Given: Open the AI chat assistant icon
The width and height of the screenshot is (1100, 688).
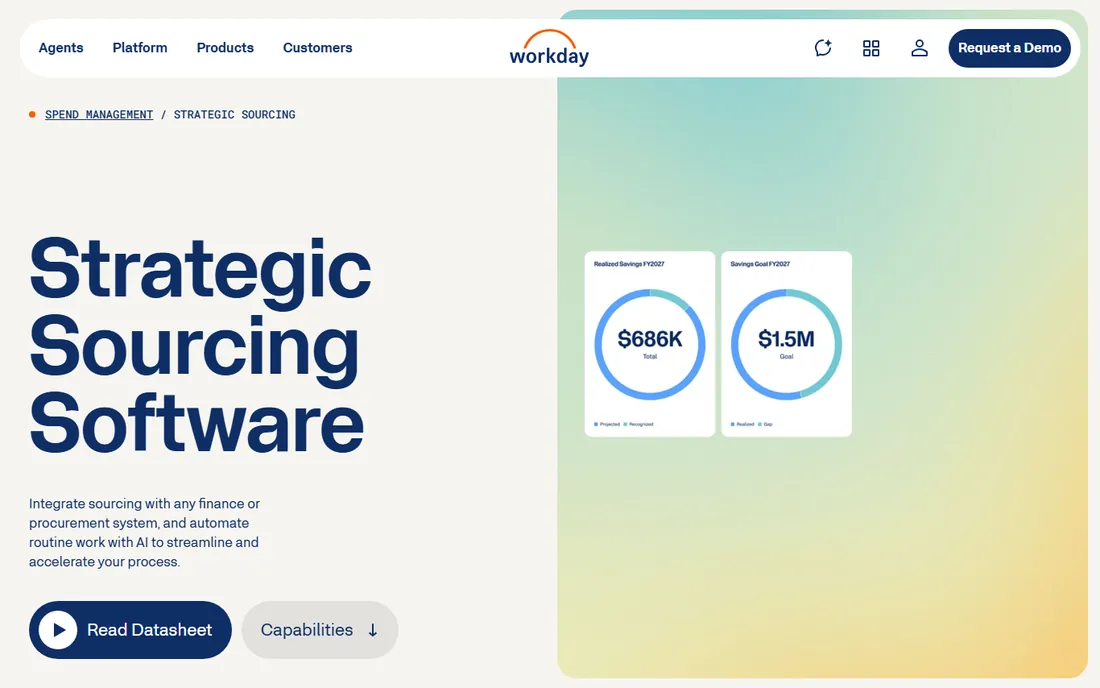Looking at the screenshot, I should point(823,48).
